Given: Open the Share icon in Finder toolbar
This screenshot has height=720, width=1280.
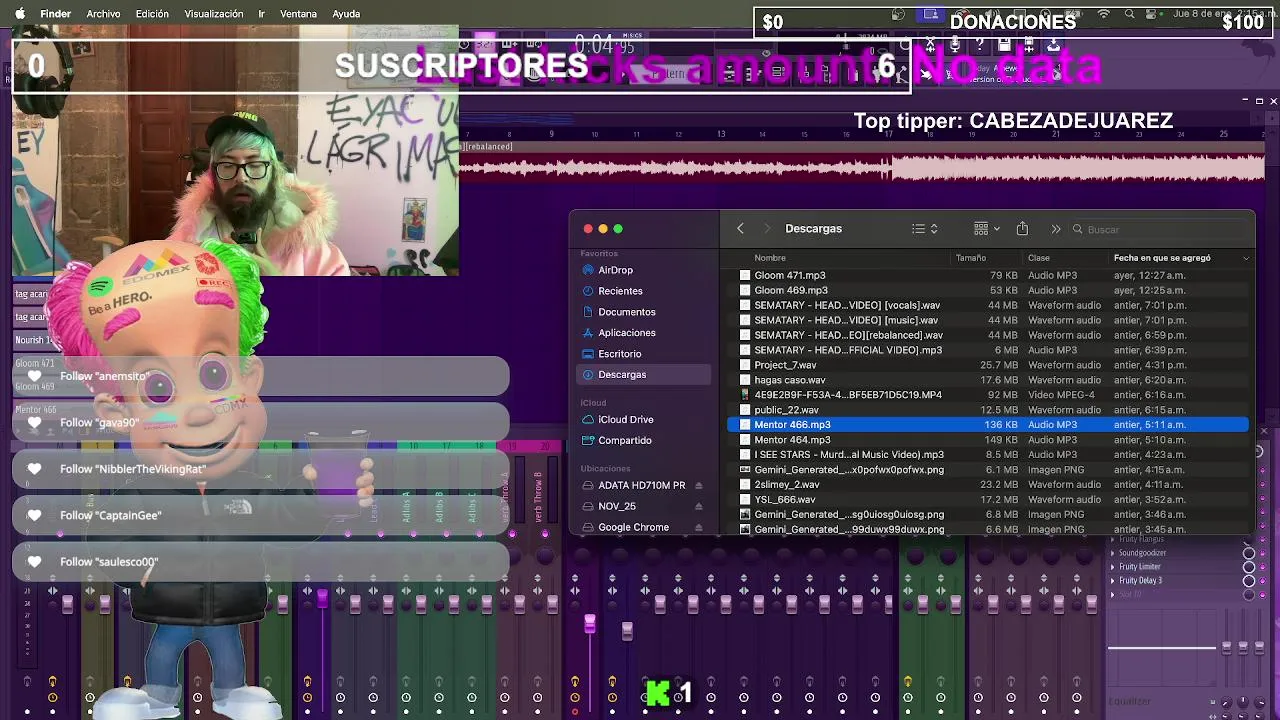Looking at the screenshot, I should point(1022,228).
